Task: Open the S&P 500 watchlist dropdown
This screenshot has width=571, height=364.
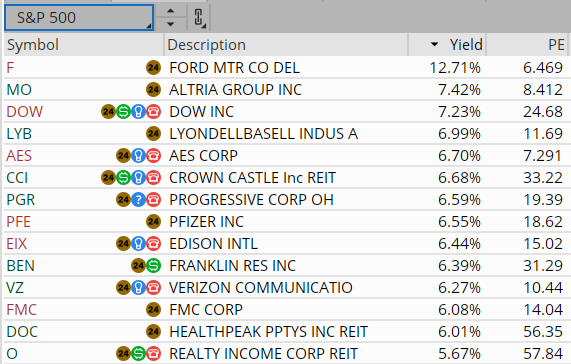Action: pyautogui.click(x=79, y=17)
